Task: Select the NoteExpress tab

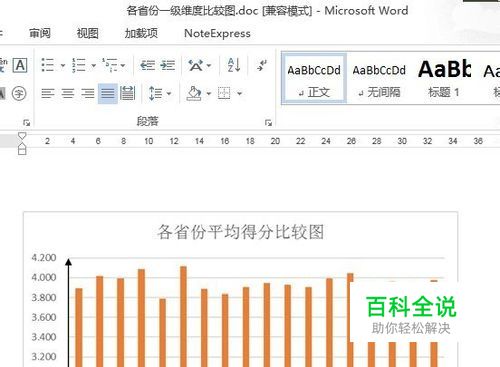Action: pyautogui.click(x=217, y=33)
